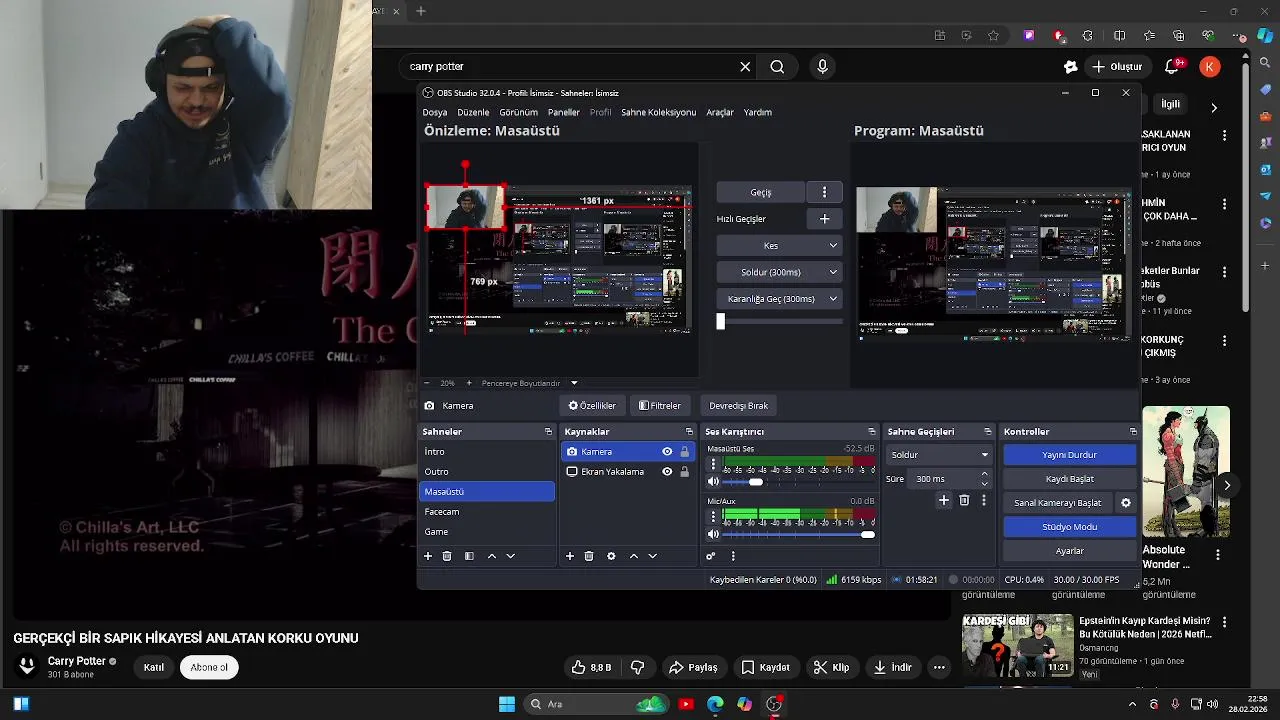Viewport: 1280px width, 720px height.
Task: Toggle visibility of Ekran Yakalama source
Action: (667, 472)
